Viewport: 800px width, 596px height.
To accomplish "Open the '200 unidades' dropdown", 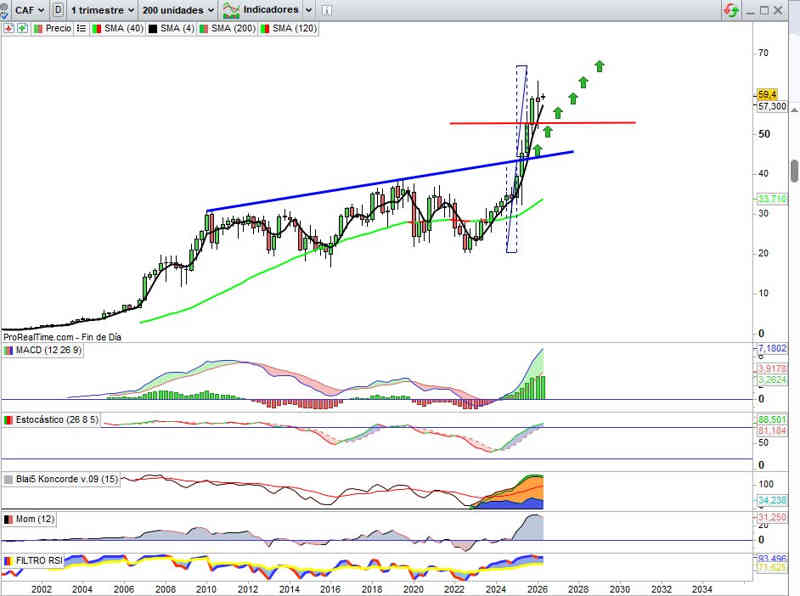I will pyautogui.click(x=178, y=10).
